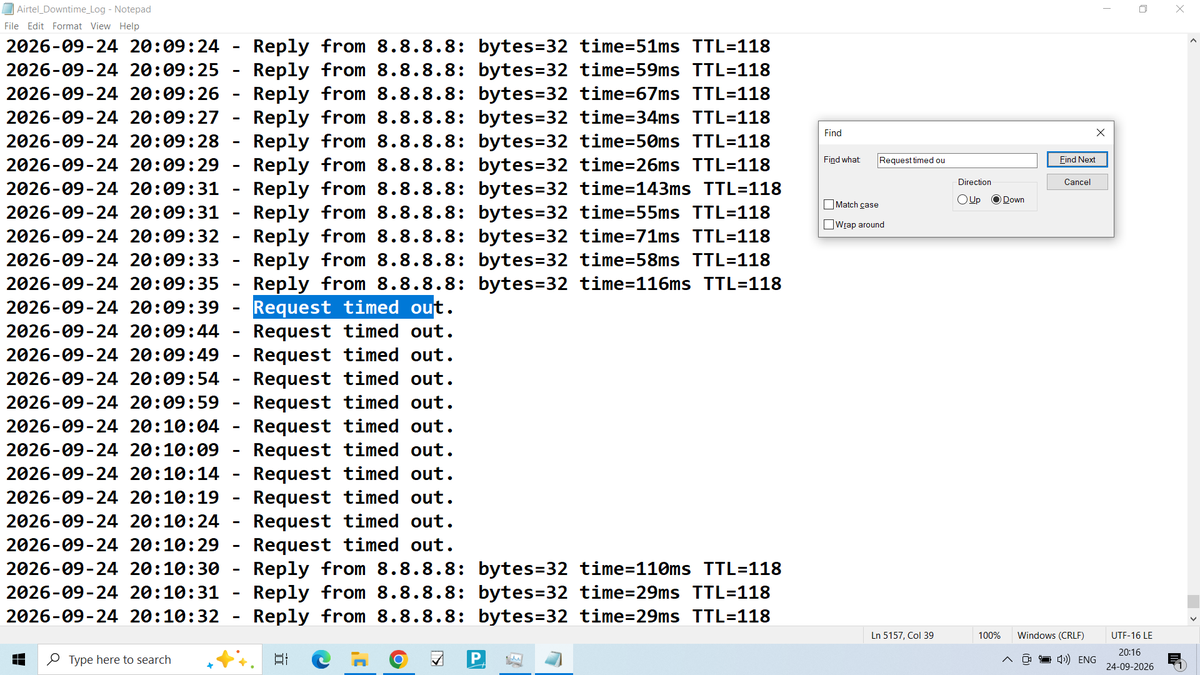Open File Explorer from the taskbar
Viewport: 1200px width, 675px height.
coord(360,660)
